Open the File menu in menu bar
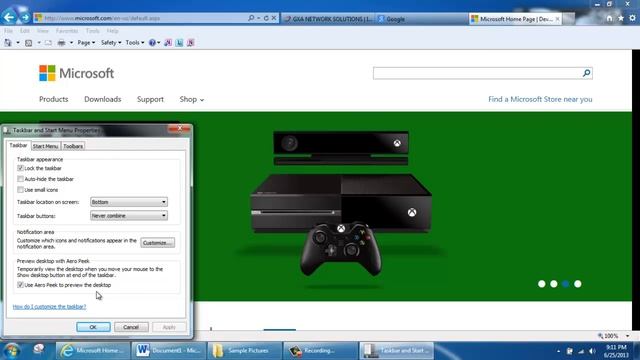 click(8, 31)
